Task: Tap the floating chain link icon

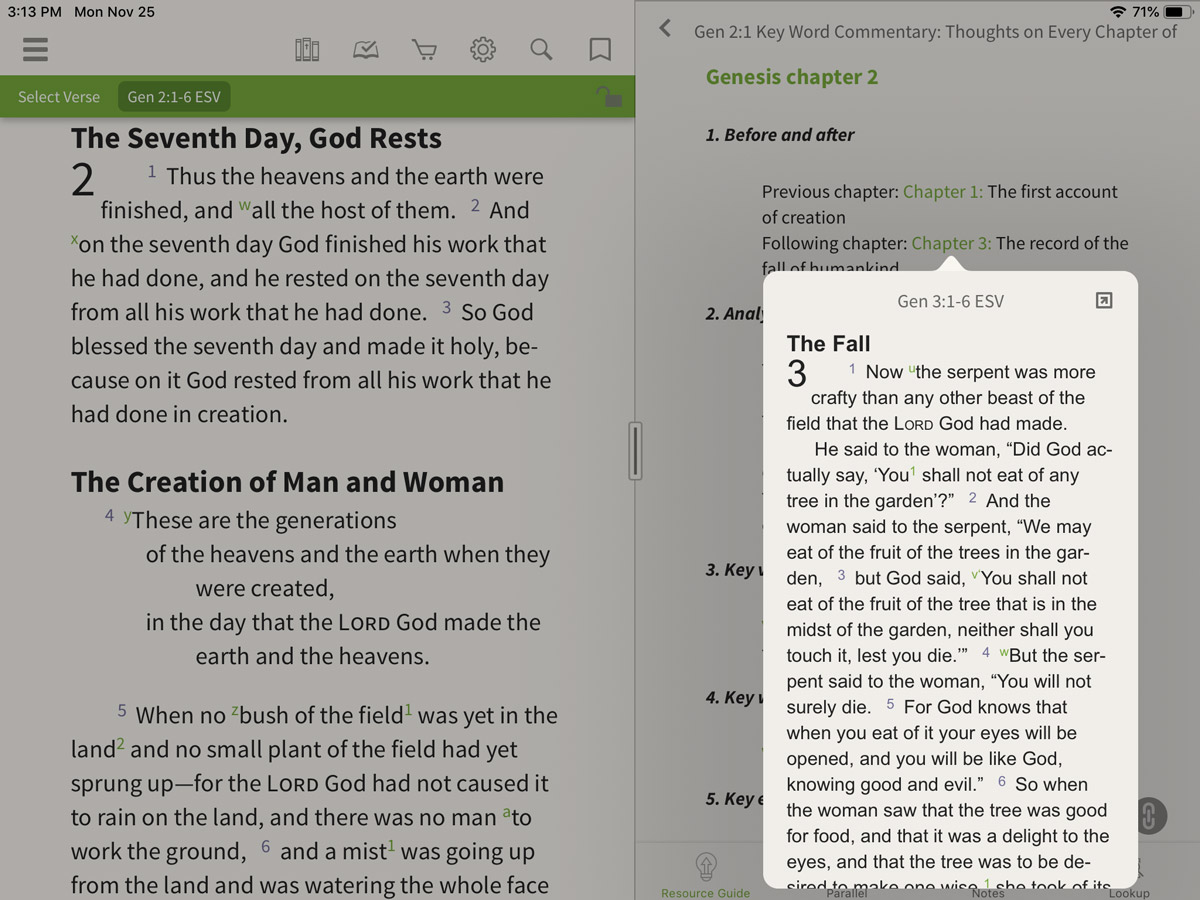Action: 1149,816
